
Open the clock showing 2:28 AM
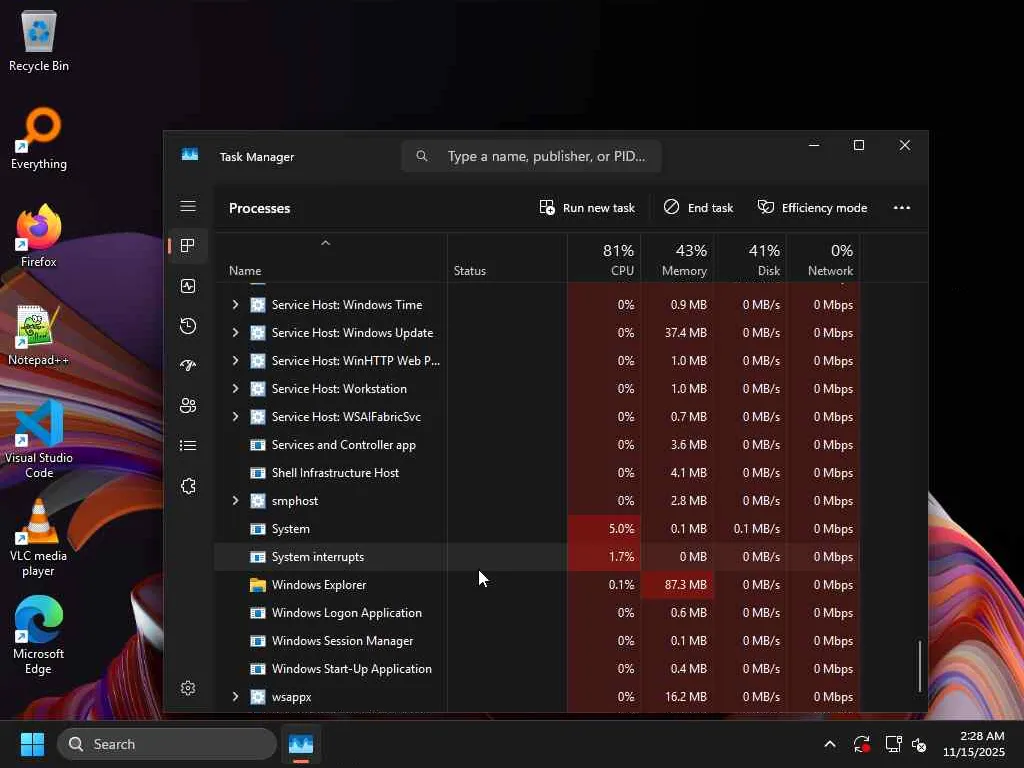pos(974,744)
